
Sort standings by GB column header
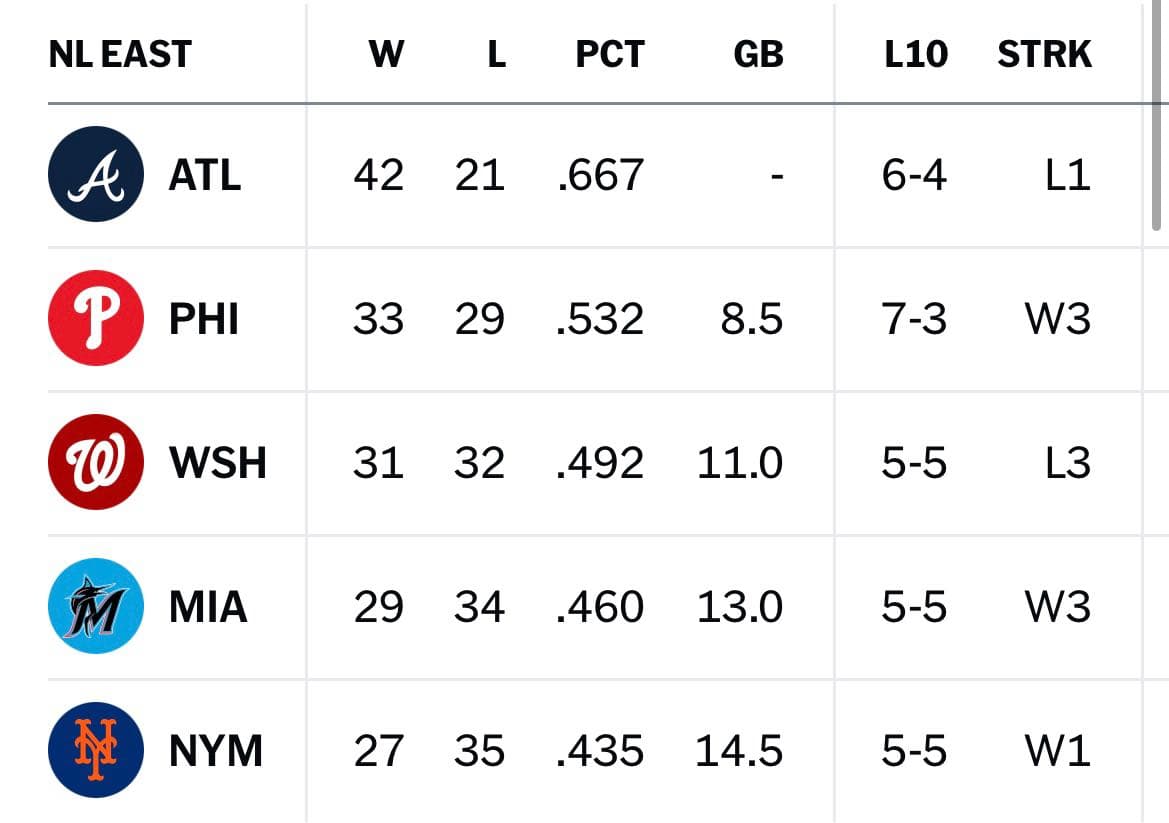click(758, 54)
